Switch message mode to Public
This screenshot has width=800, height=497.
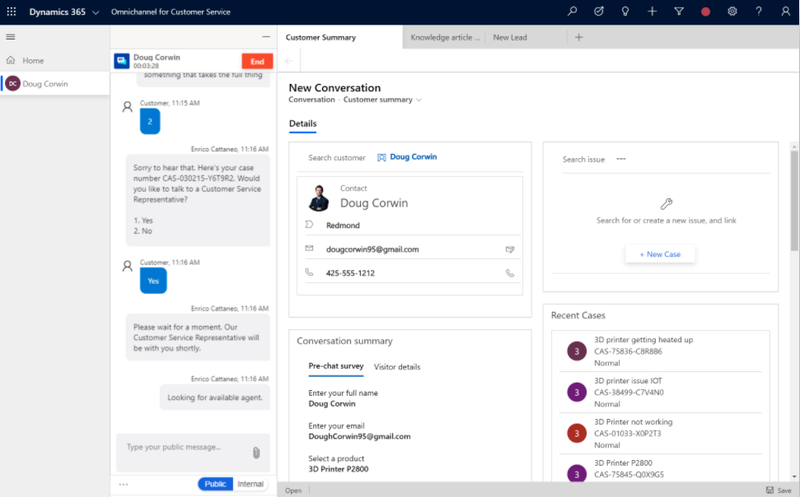pos(215,484)
